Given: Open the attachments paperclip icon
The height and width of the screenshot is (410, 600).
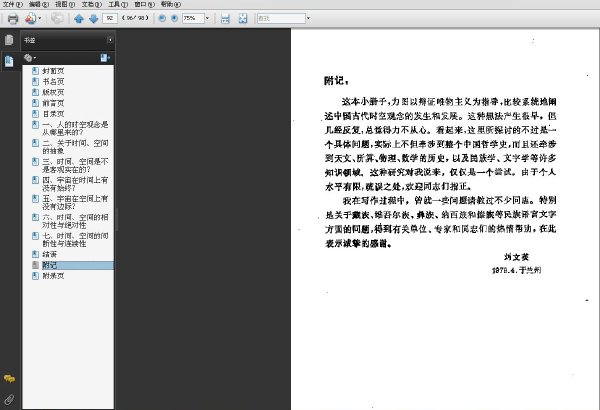Looking at the screenshot, I should [x=9, y=400].
